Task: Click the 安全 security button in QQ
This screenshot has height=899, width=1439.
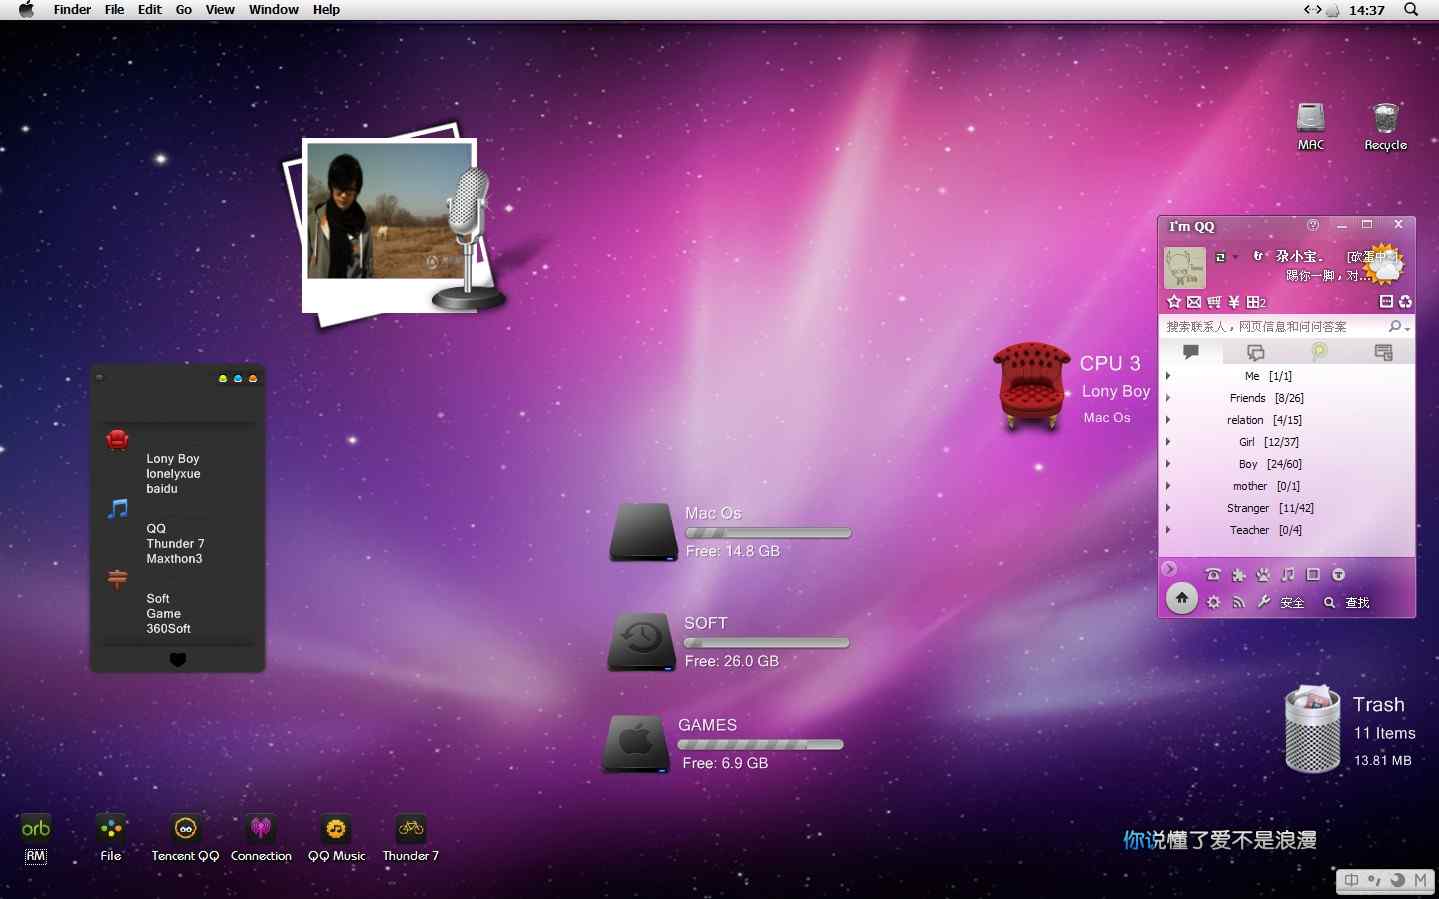Action: click(x=1292, y=603)
